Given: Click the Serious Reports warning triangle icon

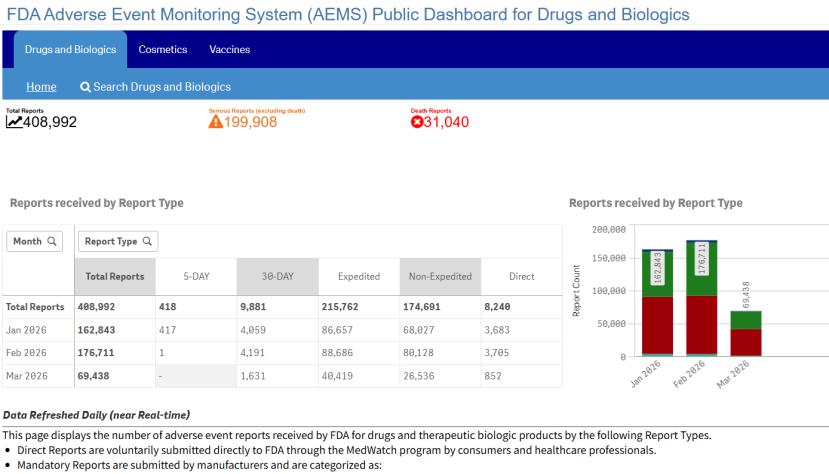Looking at the screenshot, I should 215,122.
